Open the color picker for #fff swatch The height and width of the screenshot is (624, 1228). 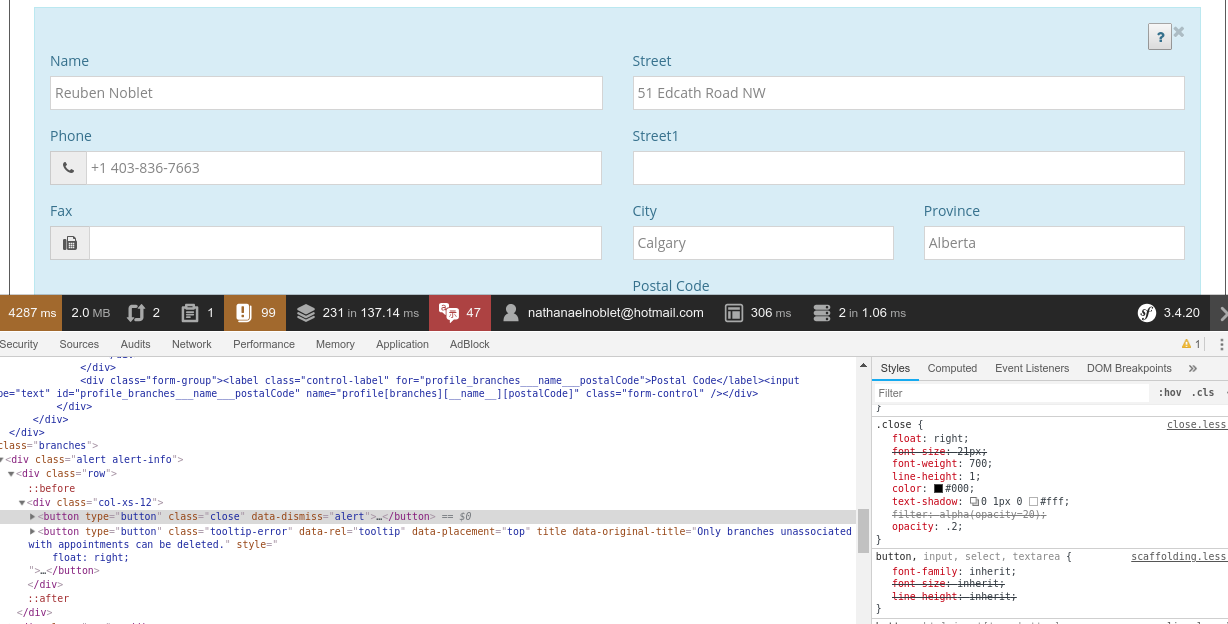click(1034, 501)
